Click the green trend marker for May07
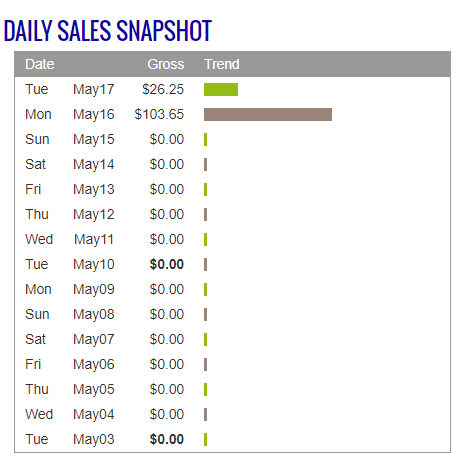 [206, 339]
